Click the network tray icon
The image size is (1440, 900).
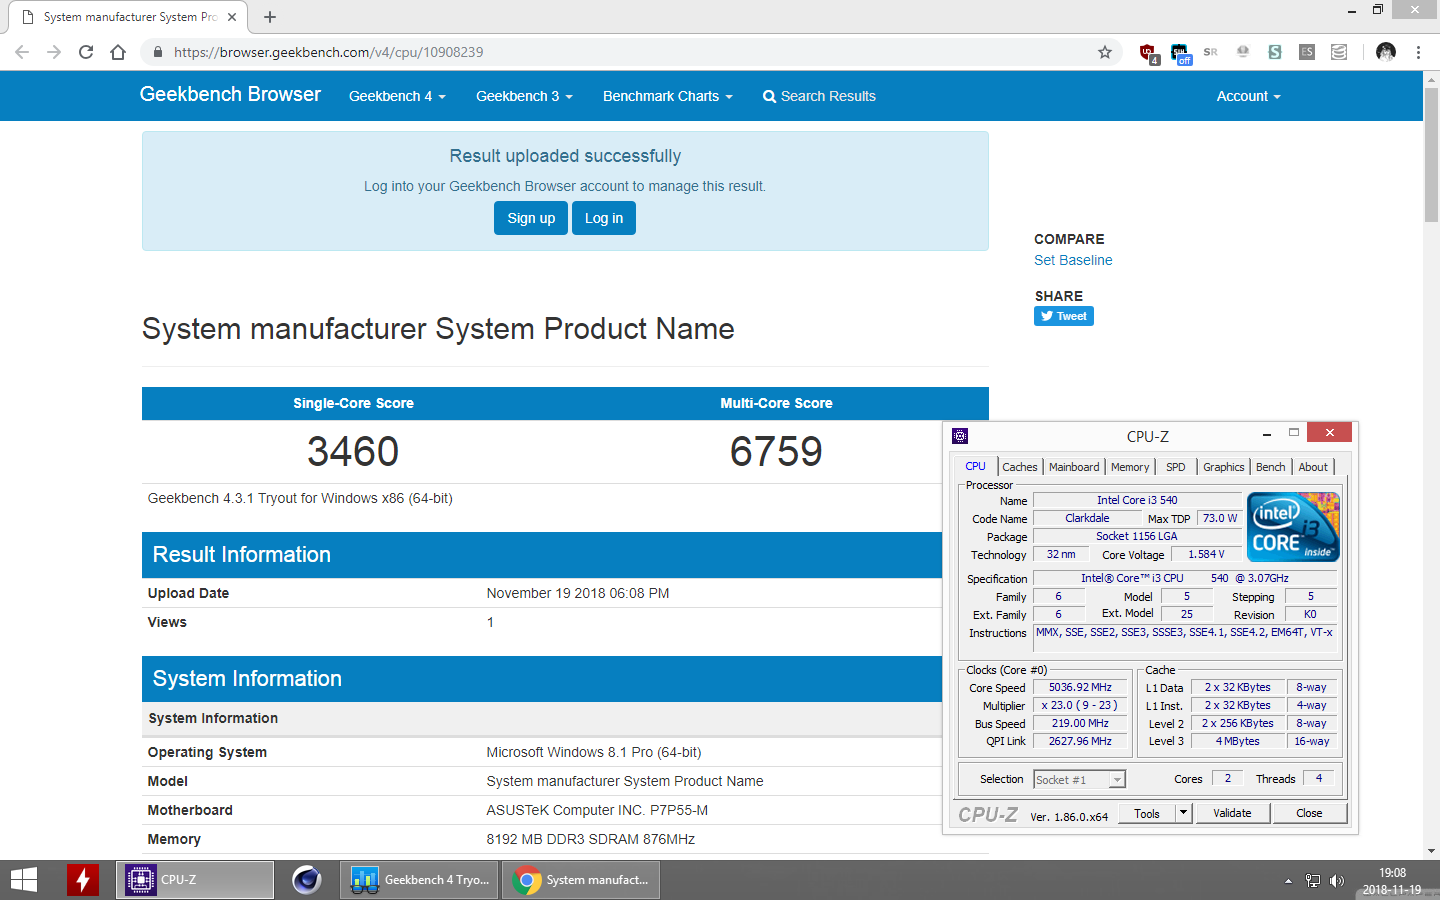[1312, 881]
